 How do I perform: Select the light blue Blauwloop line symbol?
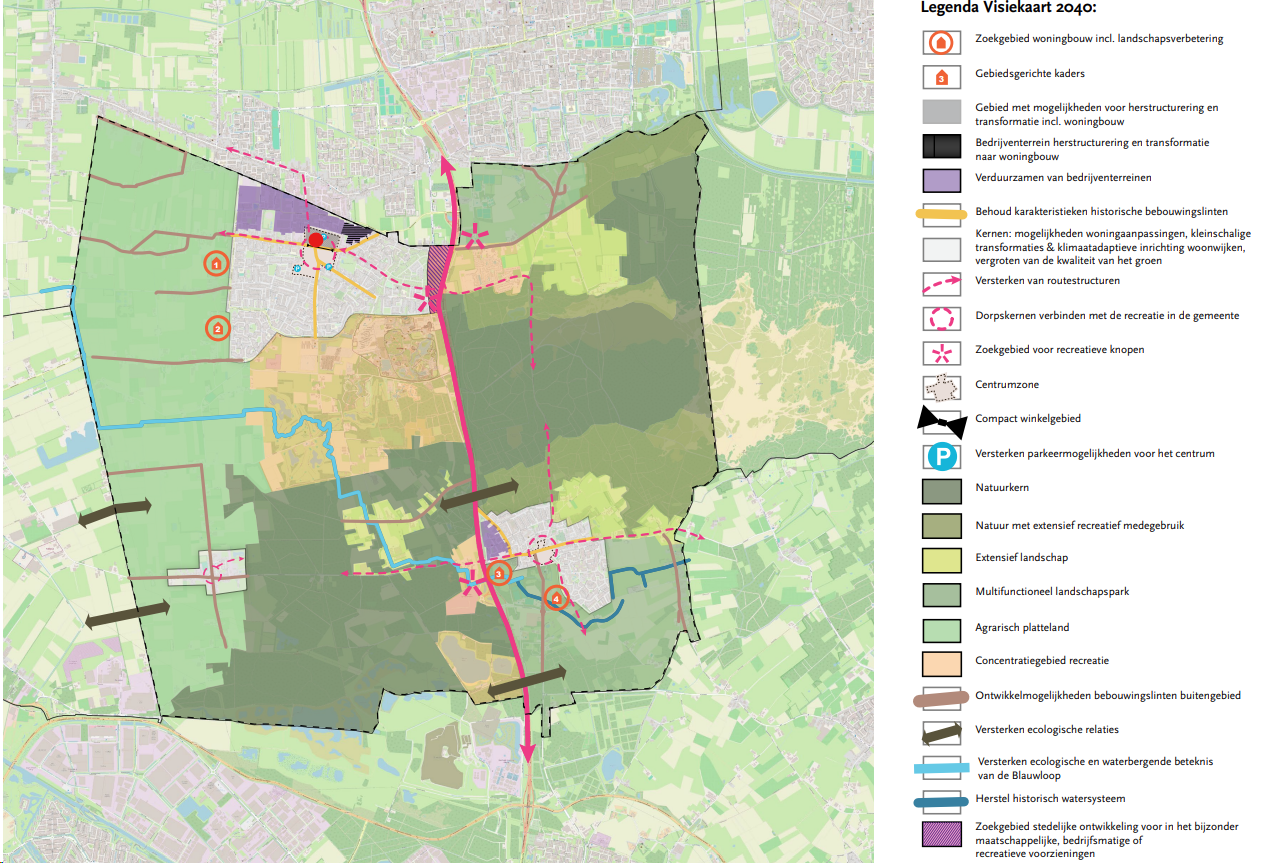coord(942,768)
